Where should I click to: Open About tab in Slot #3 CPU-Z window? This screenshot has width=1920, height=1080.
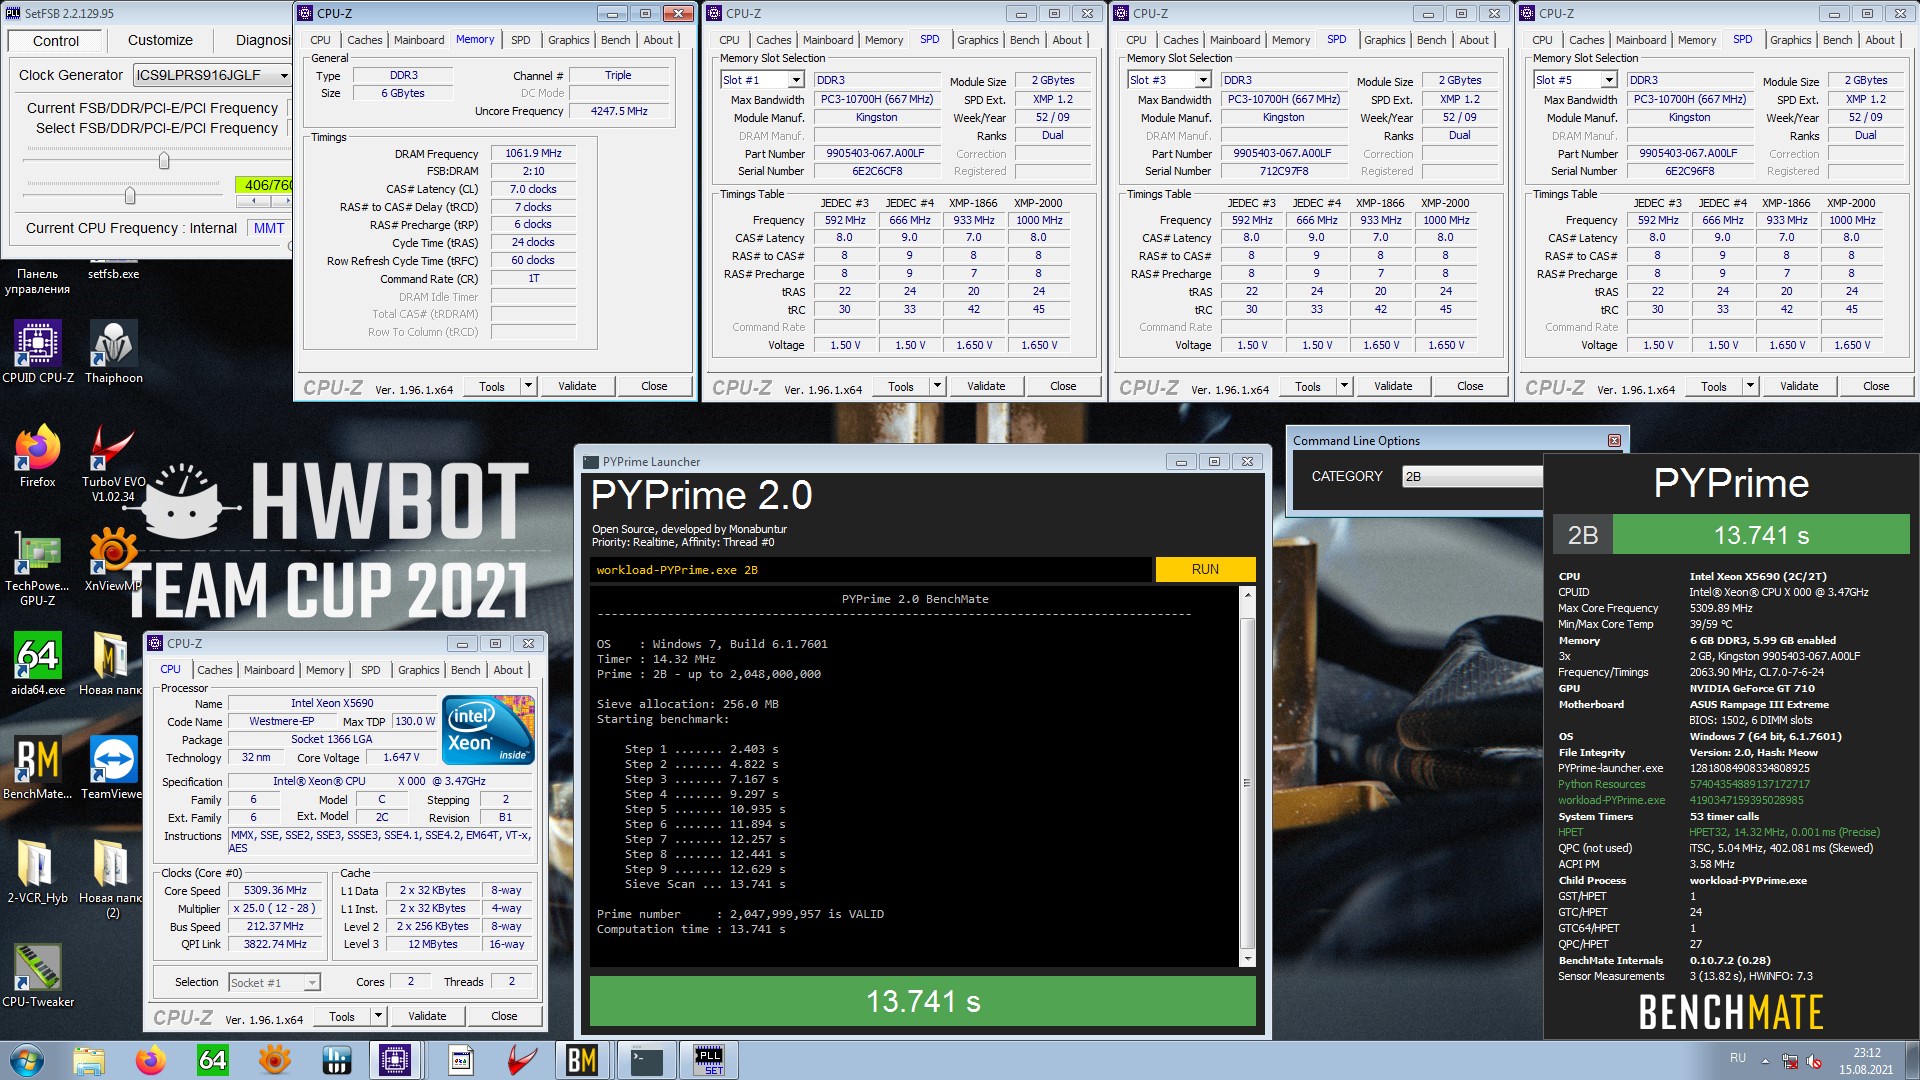(1473, 40)
